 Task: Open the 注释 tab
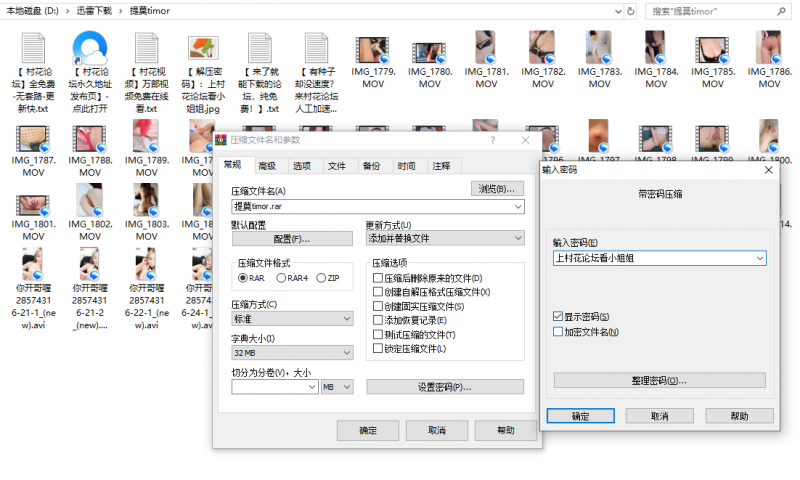point(441,166)
